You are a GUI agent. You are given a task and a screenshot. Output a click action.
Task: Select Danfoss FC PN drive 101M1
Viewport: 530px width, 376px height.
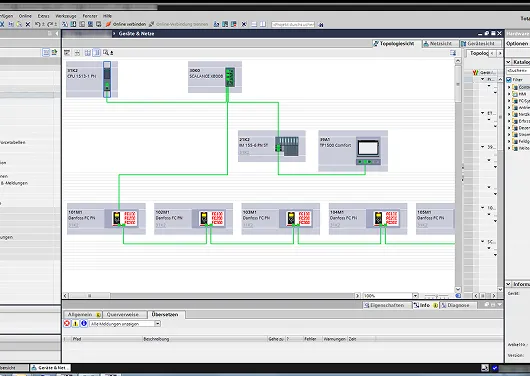[106, 219]
